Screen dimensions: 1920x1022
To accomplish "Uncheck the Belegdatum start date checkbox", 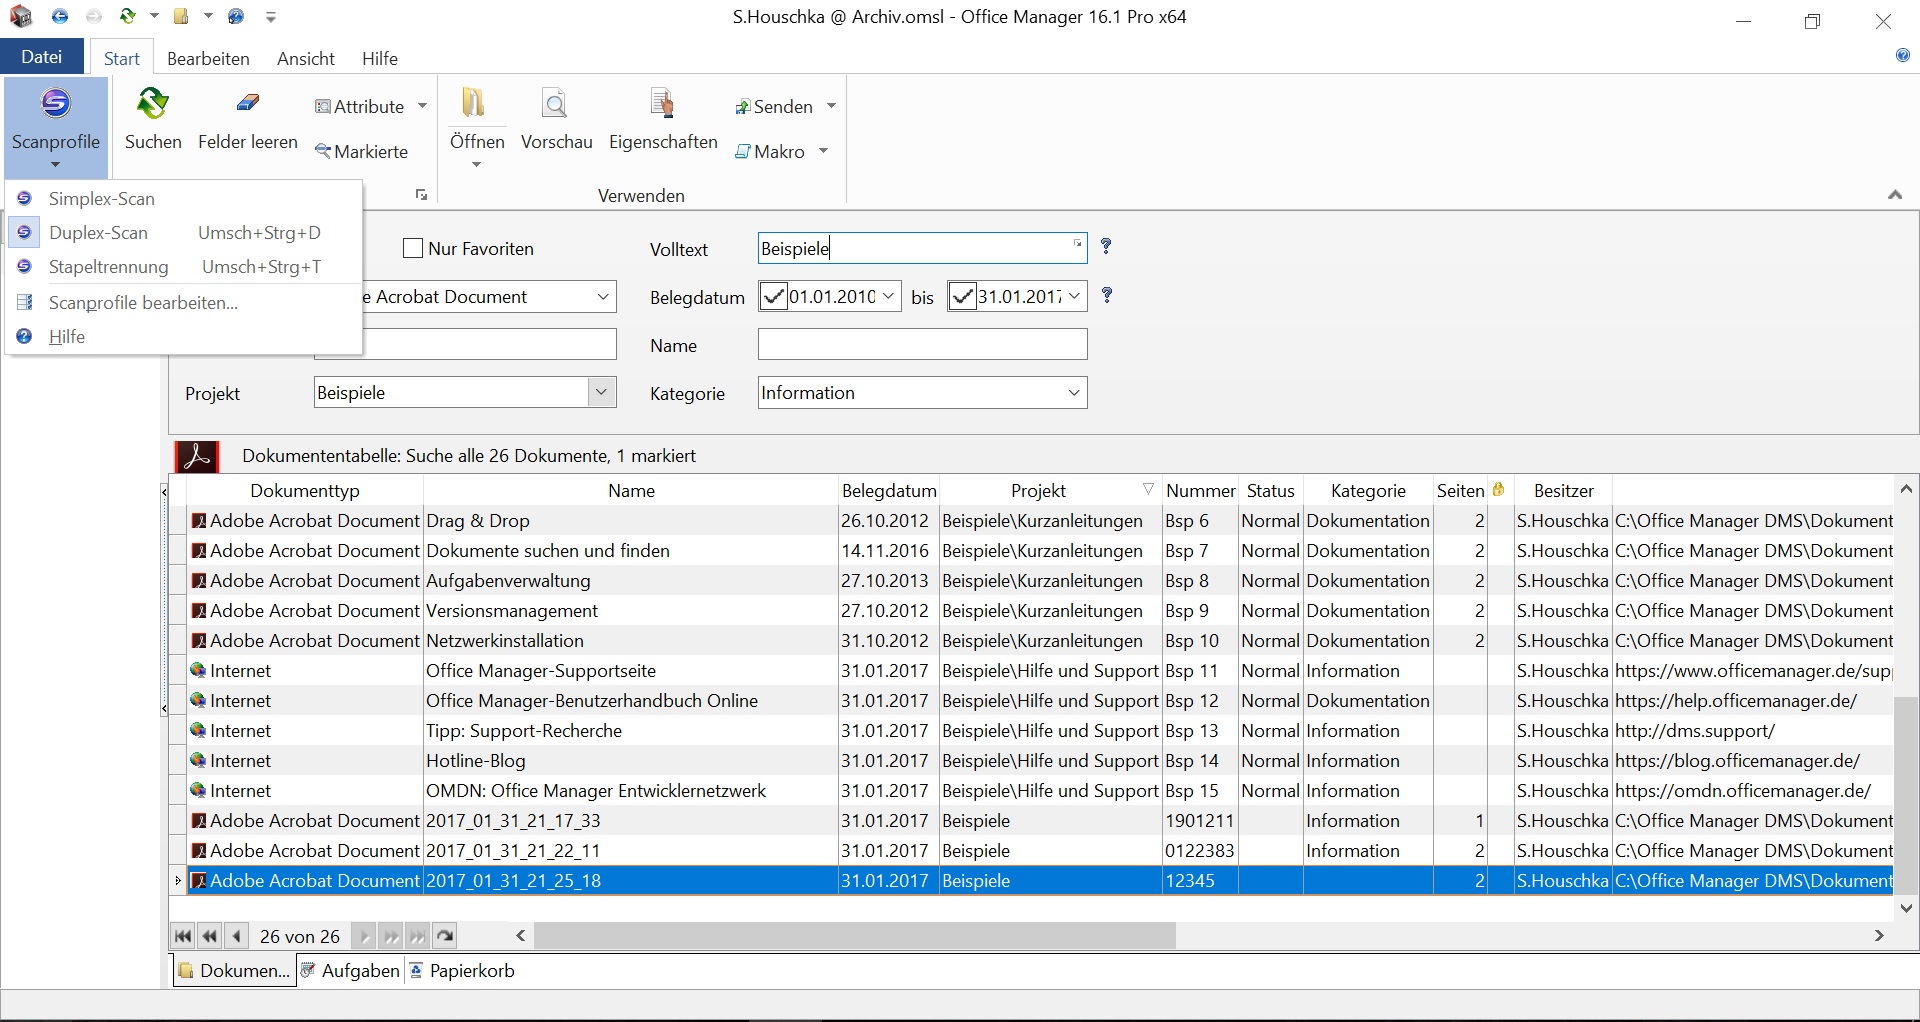I will pos(773,297).
